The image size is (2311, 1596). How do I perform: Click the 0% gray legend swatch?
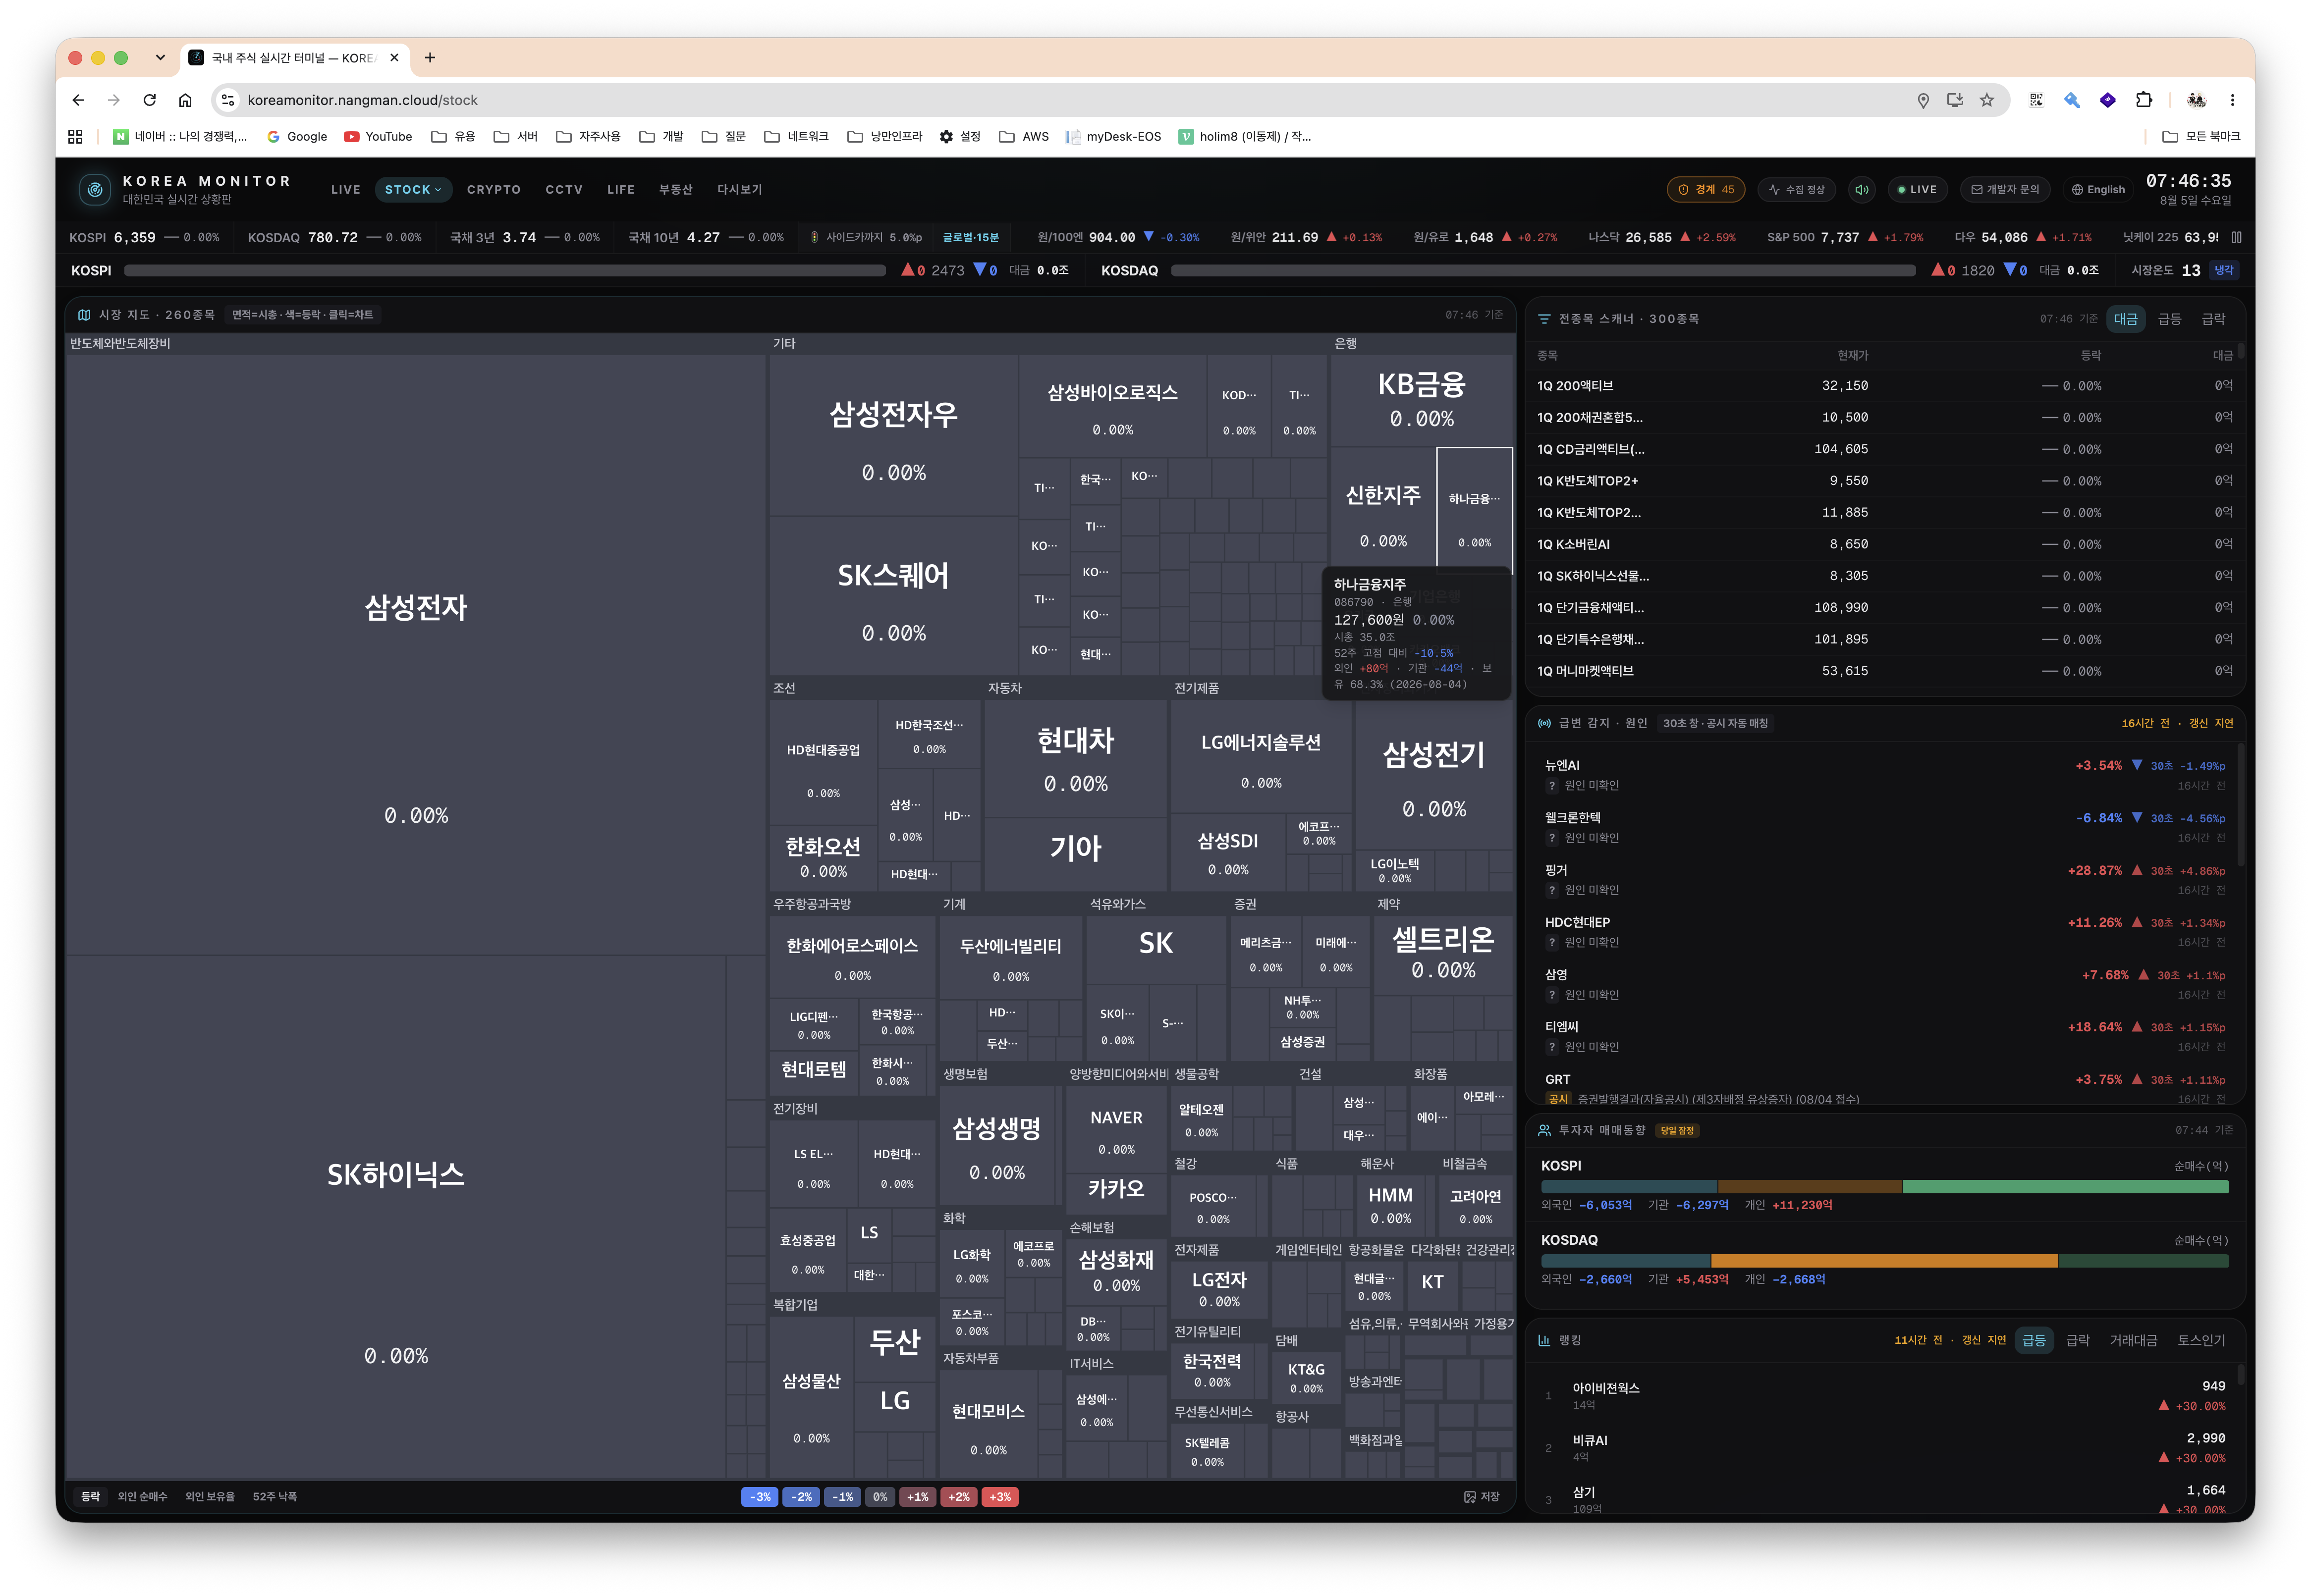coord(880,1497)
